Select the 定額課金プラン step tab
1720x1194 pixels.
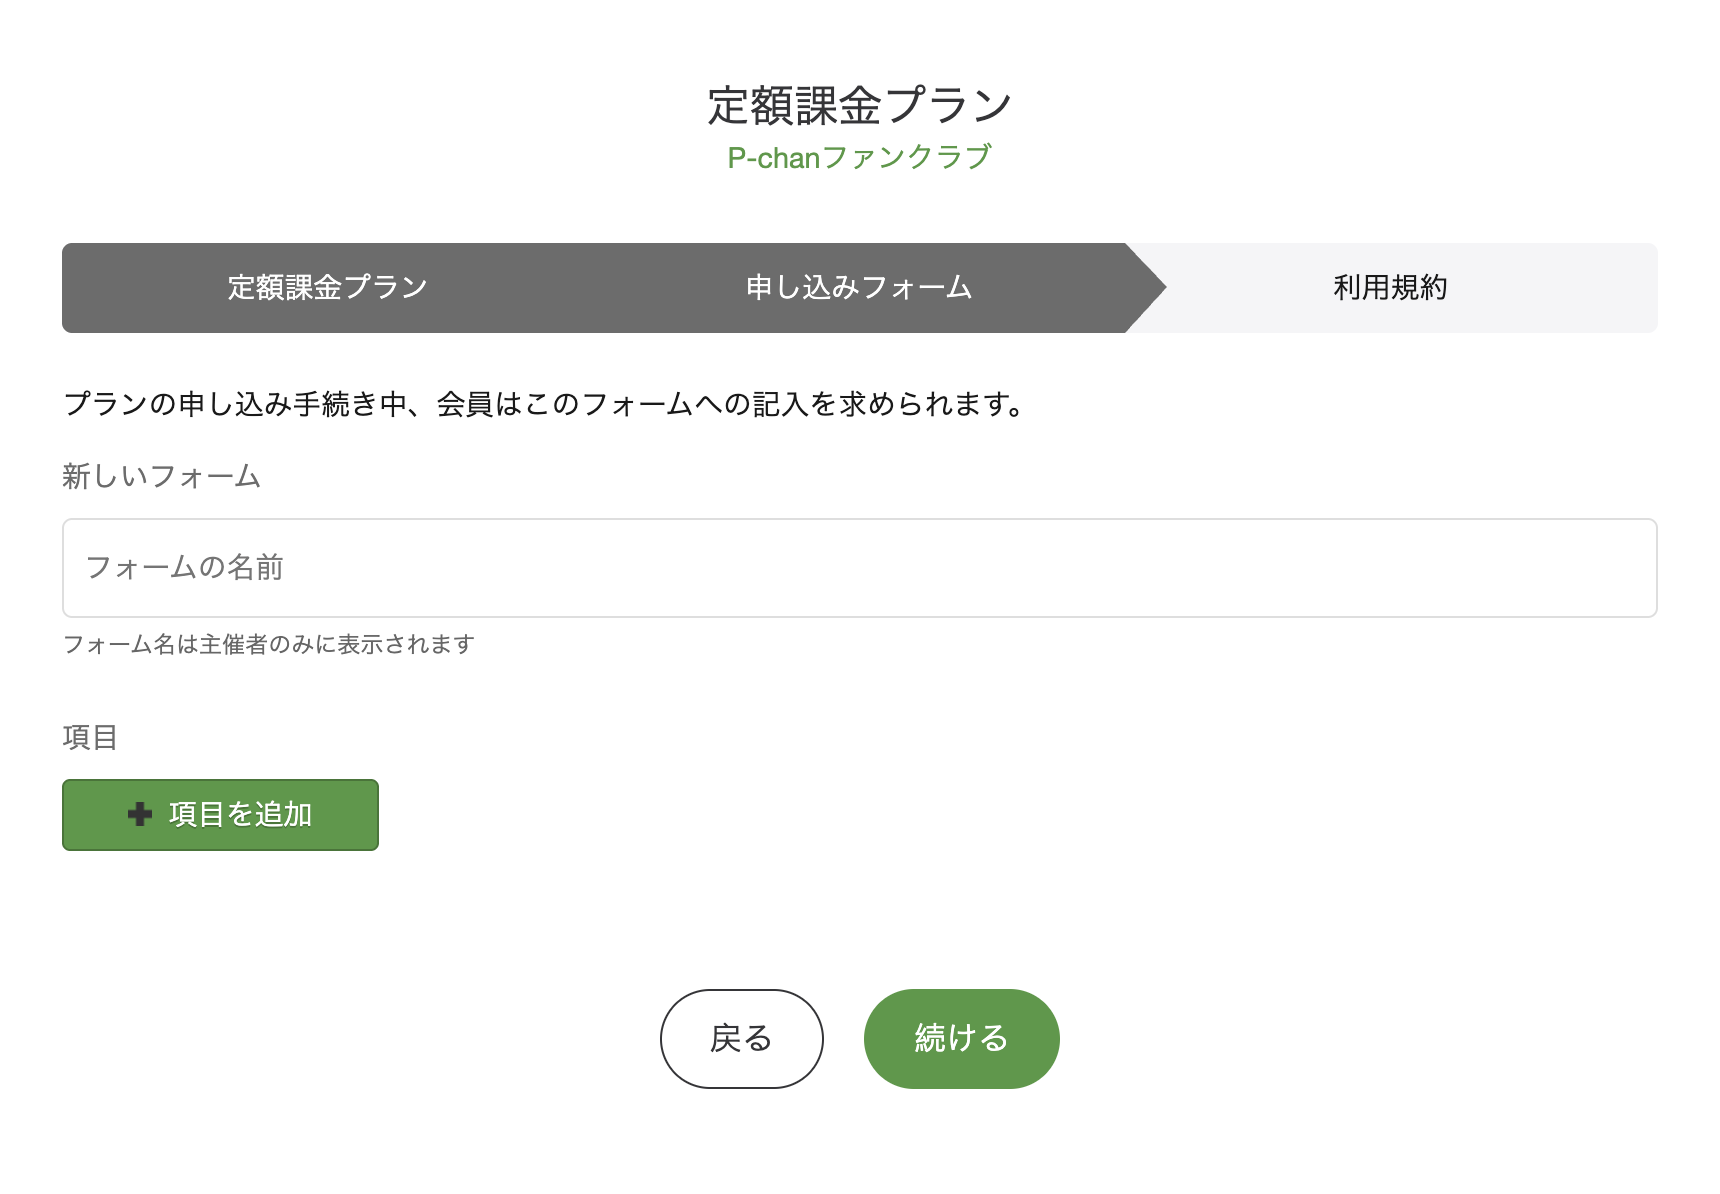[x=325, y=287]
